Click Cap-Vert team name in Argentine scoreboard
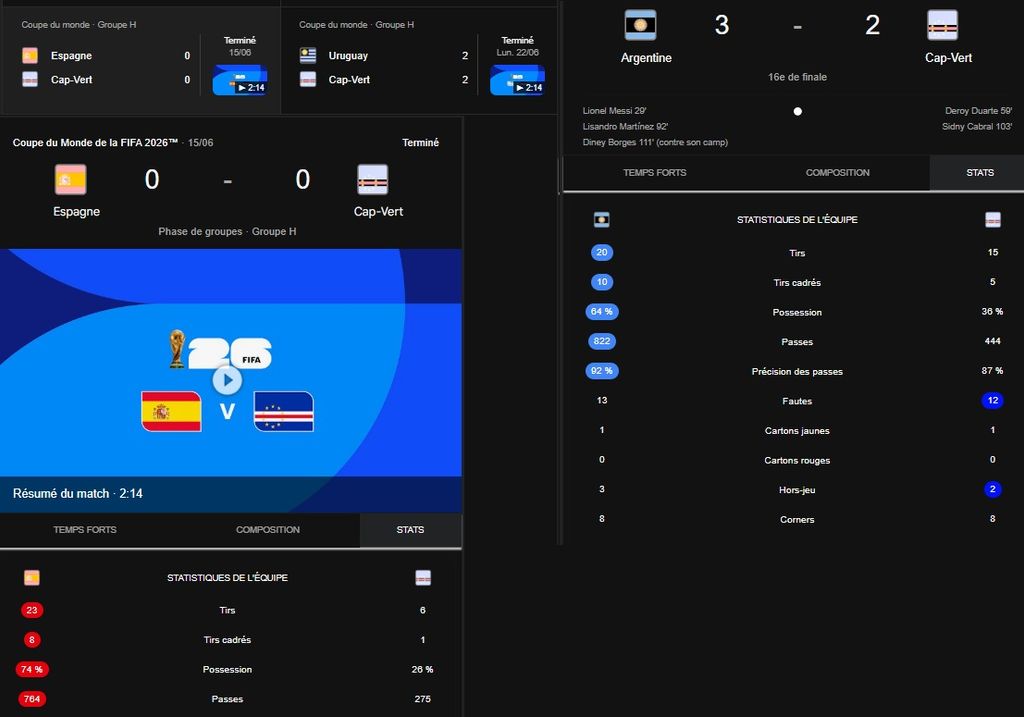 coord(948,57)
